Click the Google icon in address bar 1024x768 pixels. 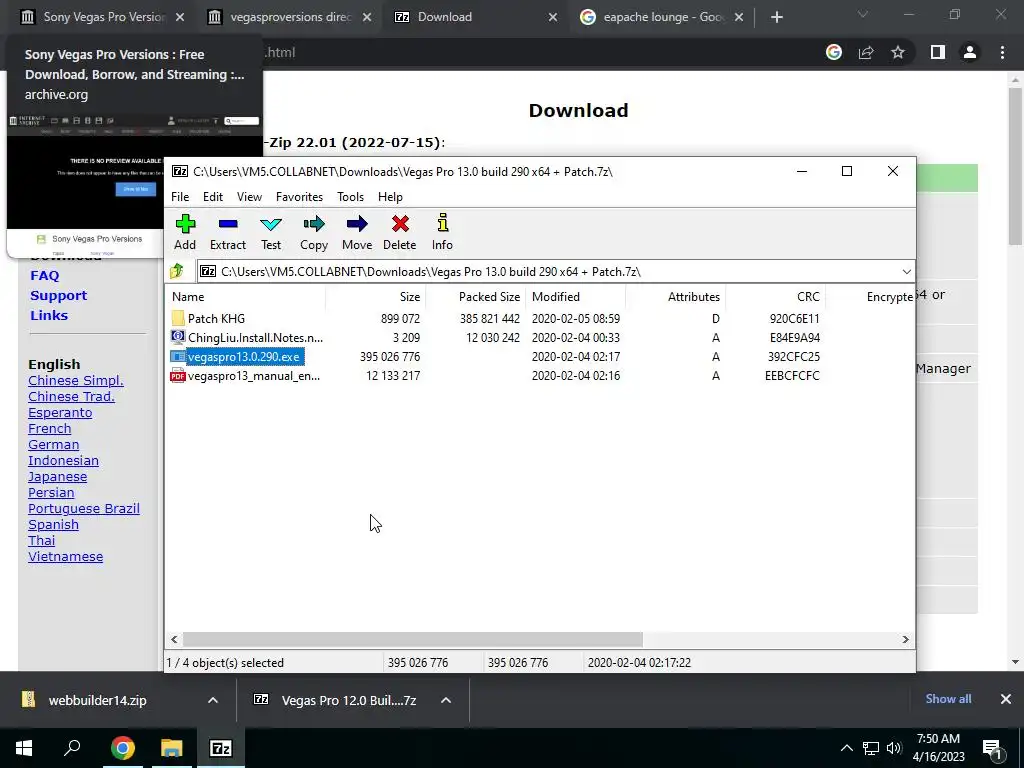[834, 52]
